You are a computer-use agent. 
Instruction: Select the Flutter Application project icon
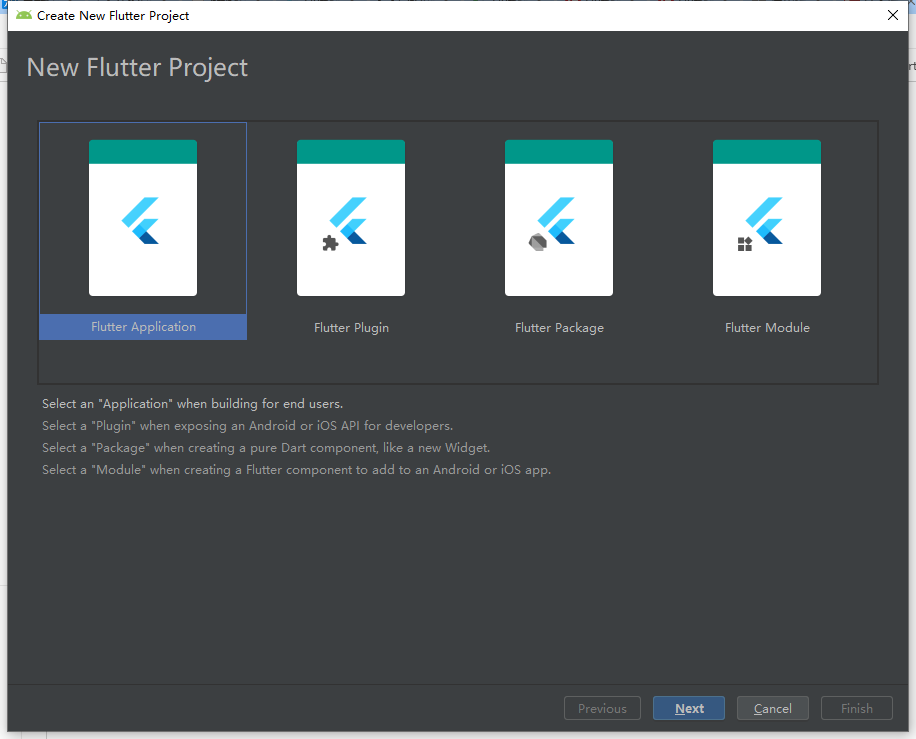(143, 218)
